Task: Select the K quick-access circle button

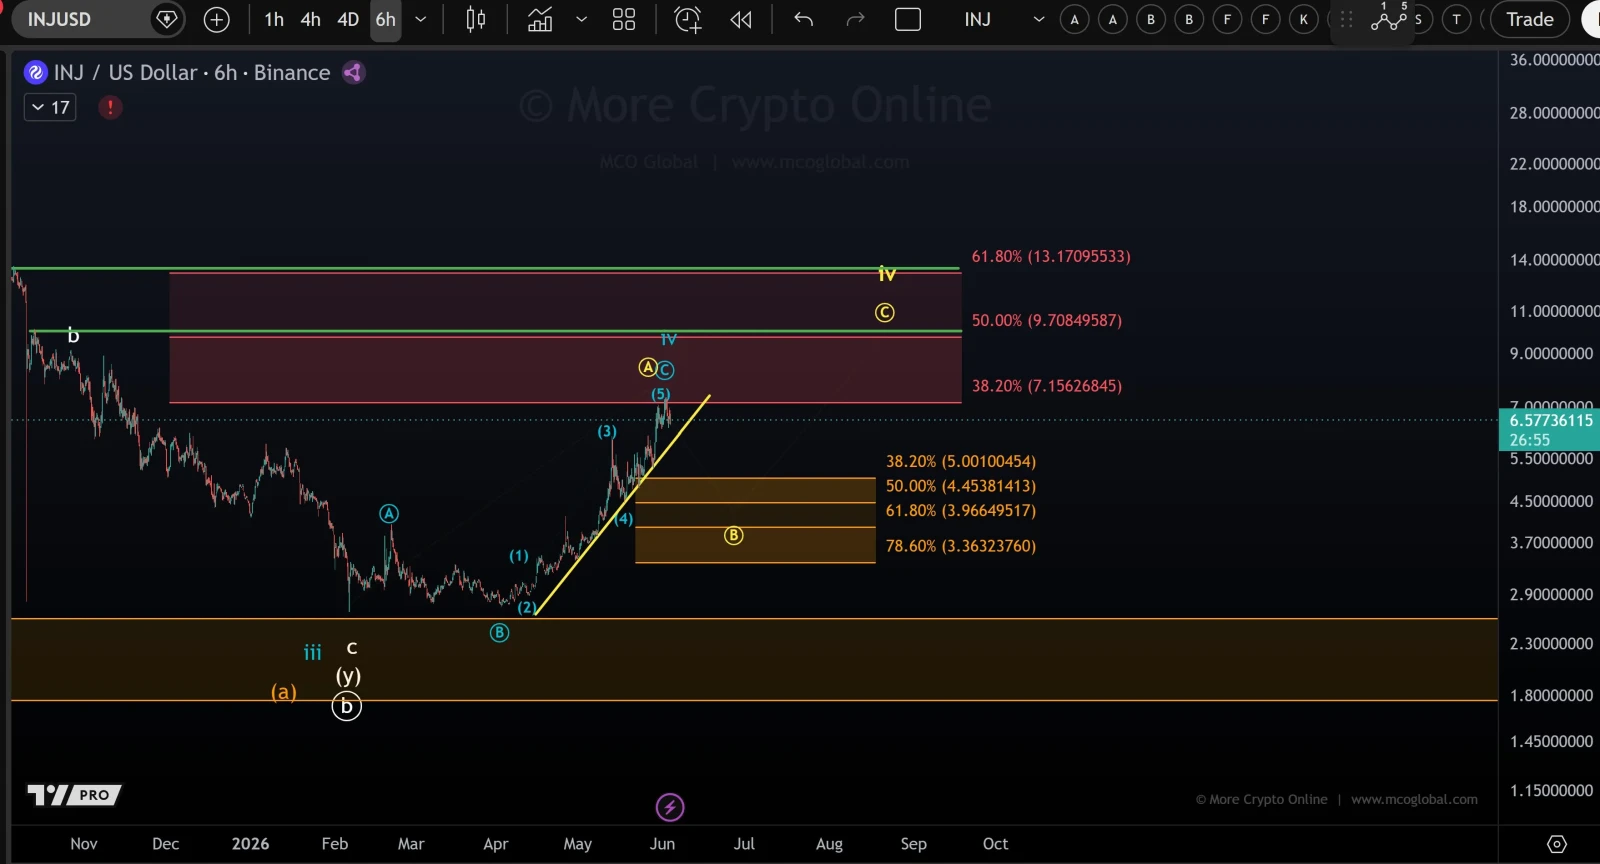Action: [x=1304, y=19]
